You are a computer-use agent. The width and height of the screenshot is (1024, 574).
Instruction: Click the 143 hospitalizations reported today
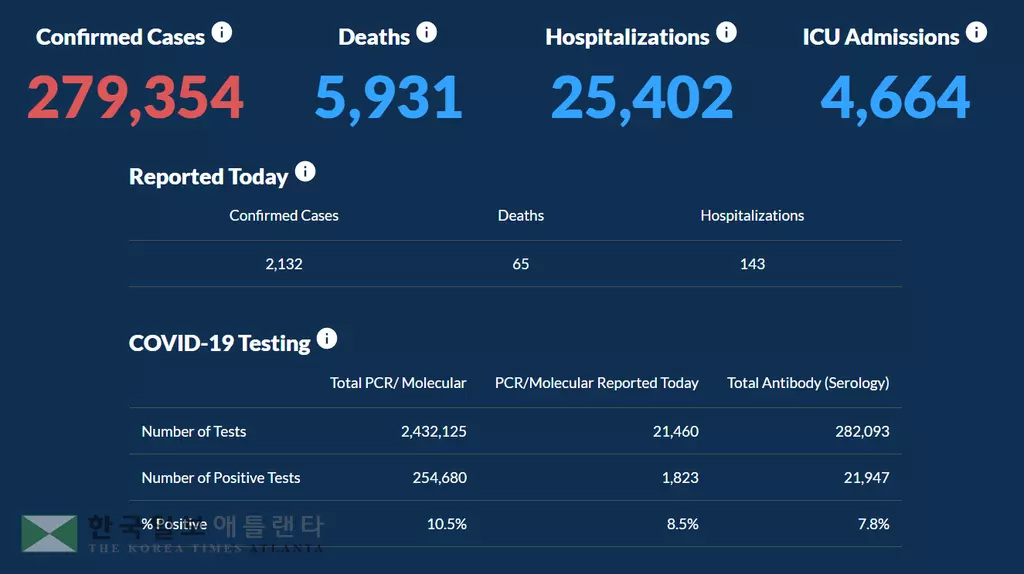tap(752, 264)
